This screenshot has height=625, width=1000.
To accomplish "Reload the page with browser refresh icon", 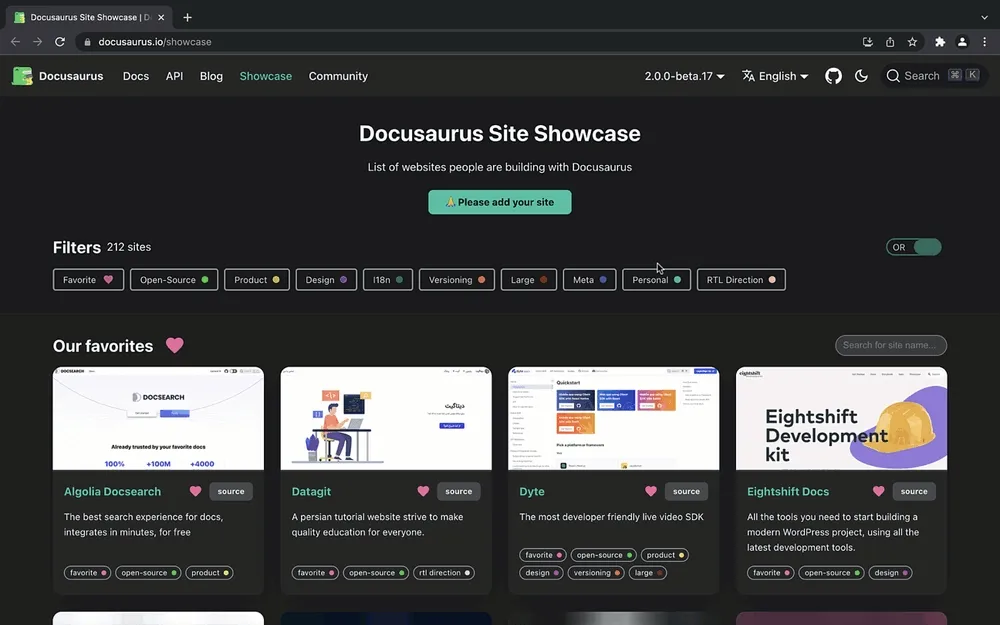I will [60, 41].
